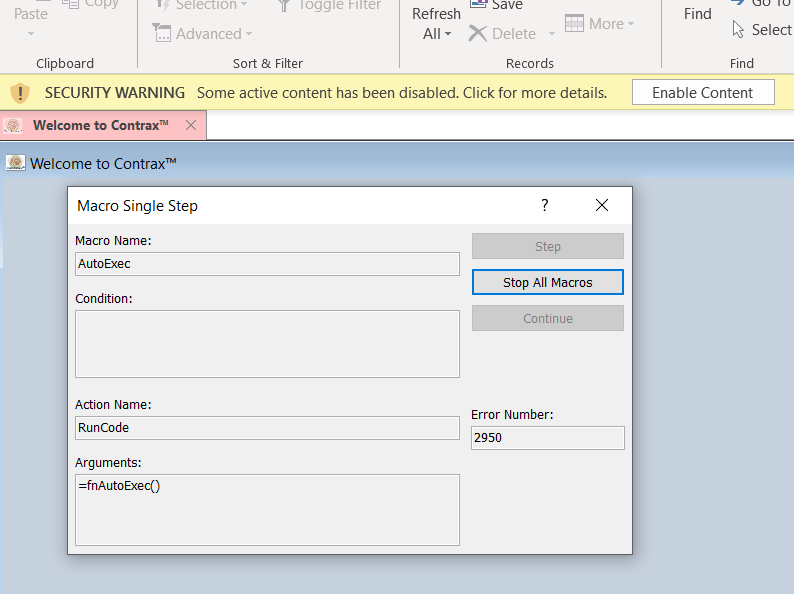Click the Advanced filter icon
The height and width of the screenshot is (594, 794).
click(162, 34)
